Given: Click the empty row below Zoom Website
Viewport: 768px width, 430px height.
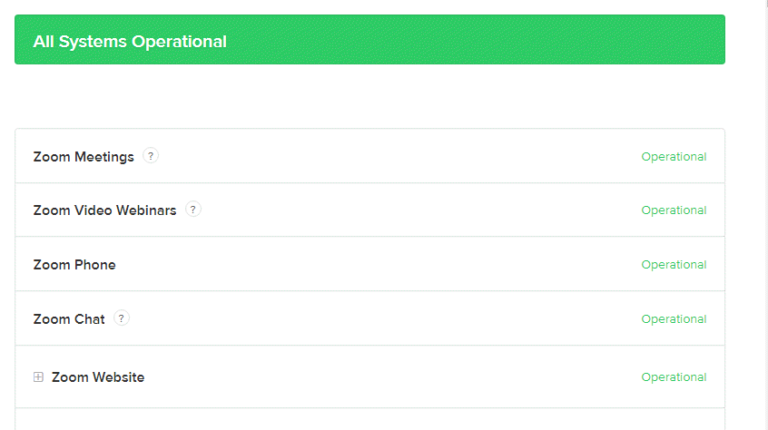Looking at the screenshot, I should pyautogui.click(x=369, y=419).
